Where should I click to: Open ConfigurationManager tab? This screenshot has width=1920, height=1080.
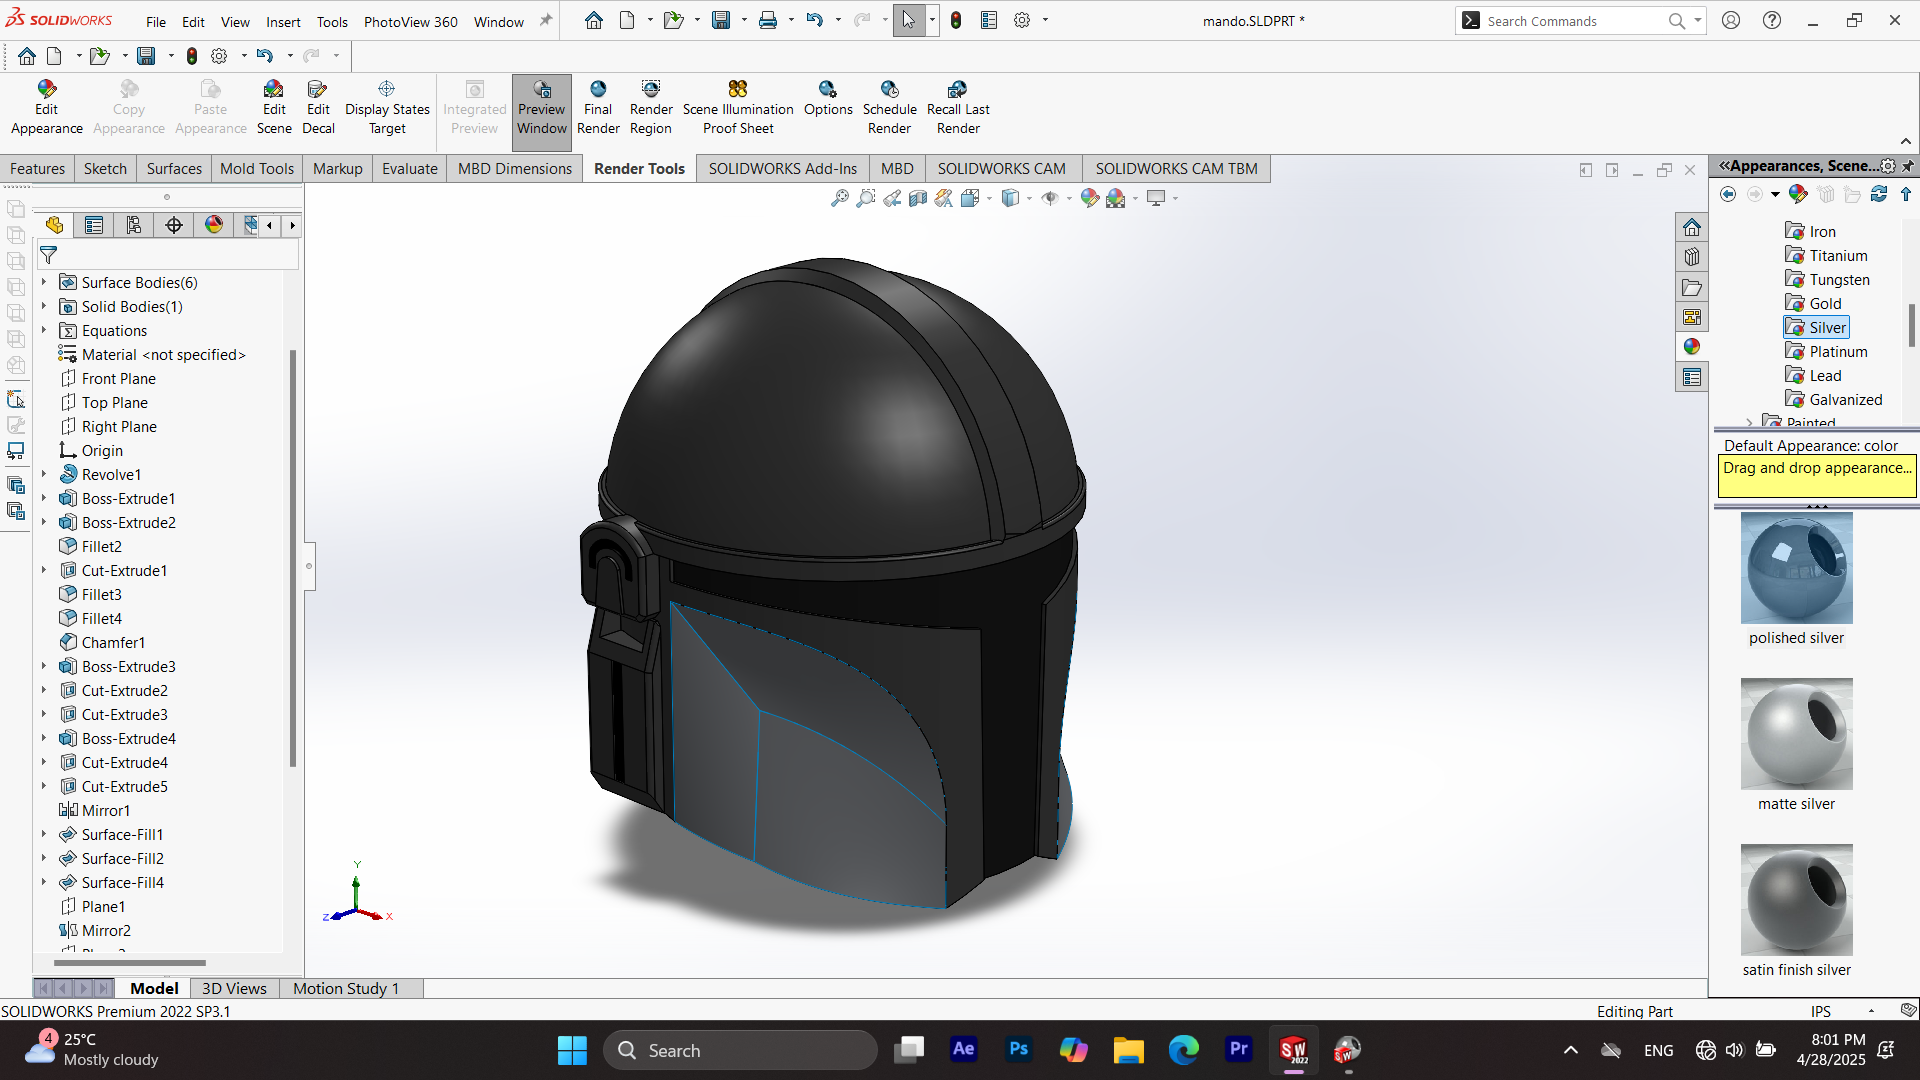(134, 225)
